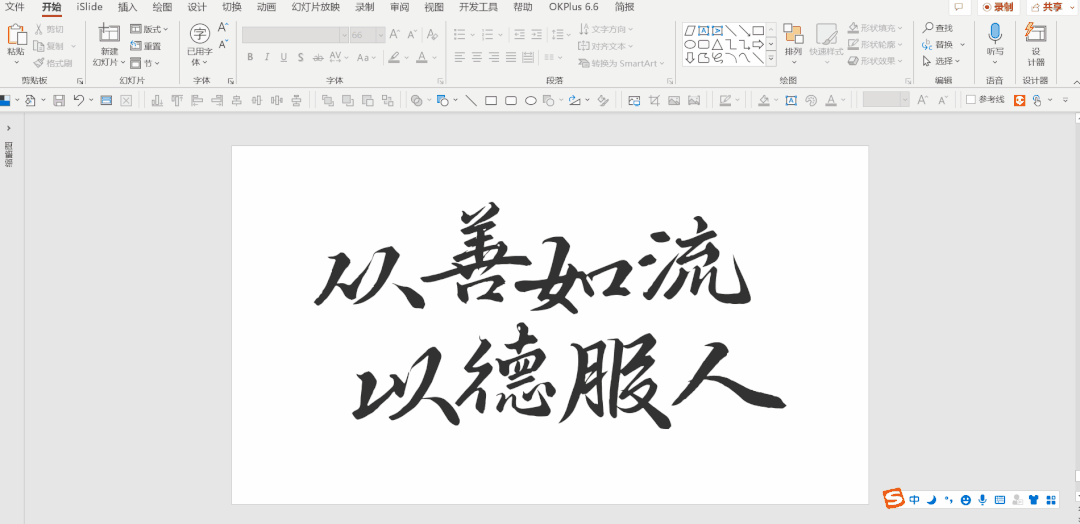Open the Sogou soft keyboard icon
The height and width of the screenshot is (524, 1080).
[999, 500]
